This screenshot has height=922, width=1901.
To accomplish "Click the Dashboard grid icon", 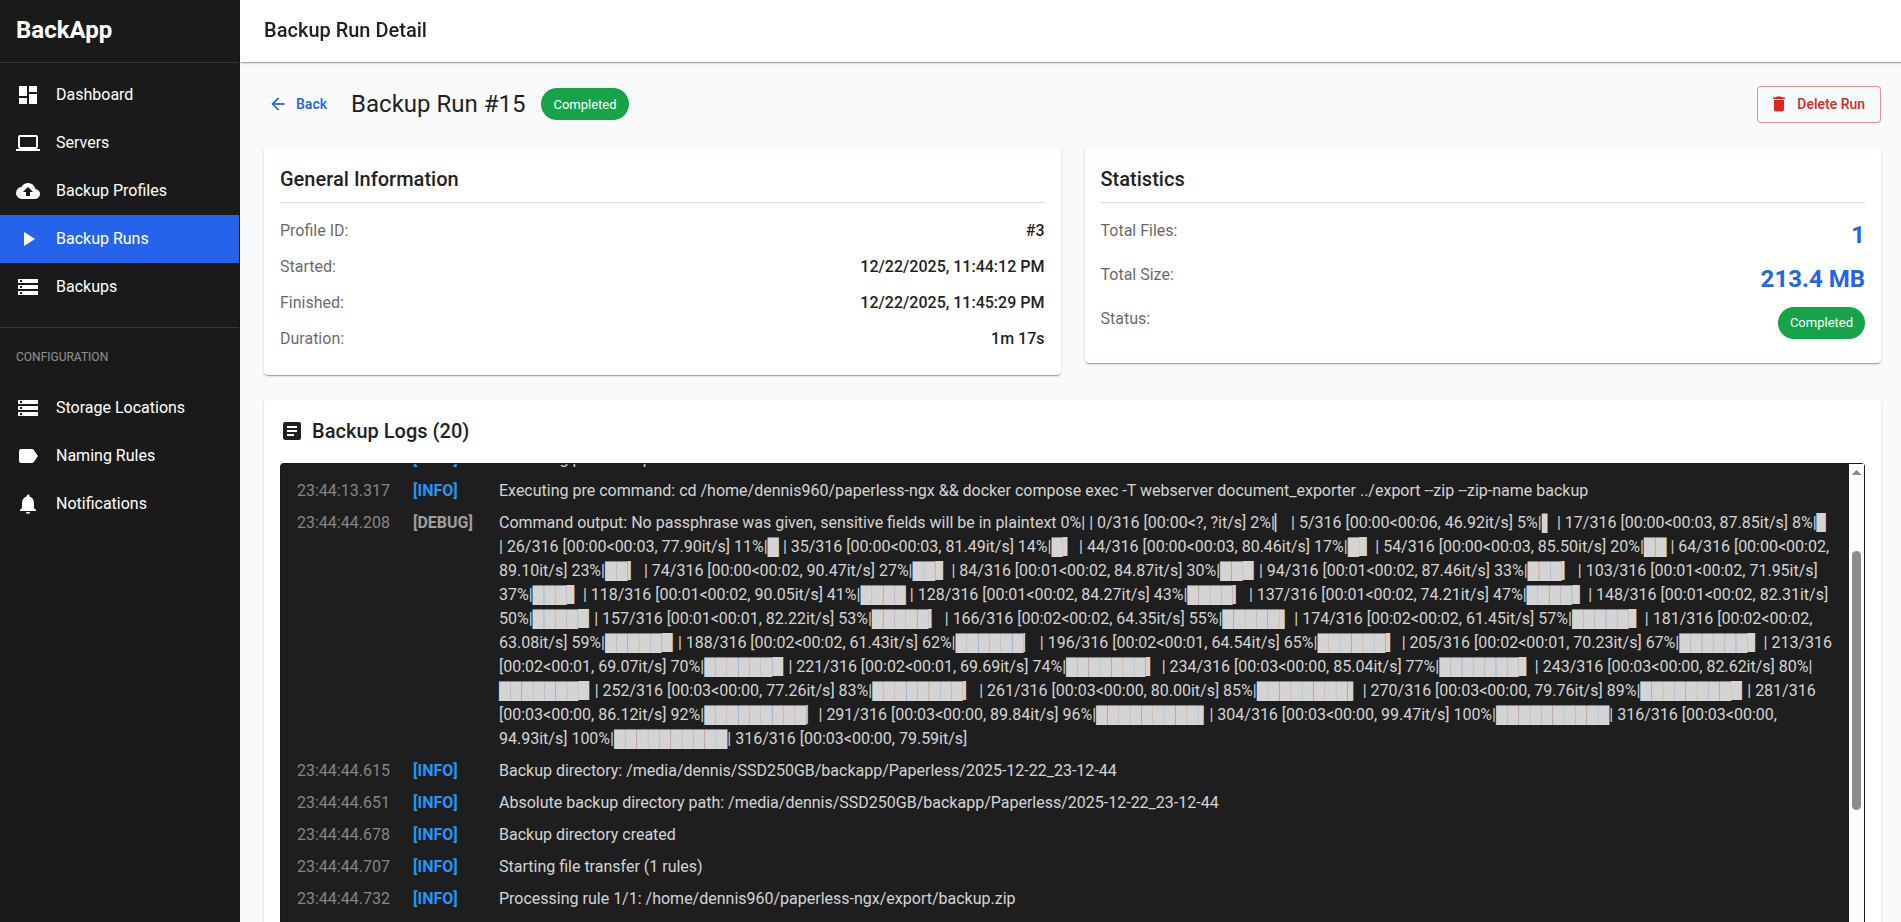I will (x=28, y=95).
